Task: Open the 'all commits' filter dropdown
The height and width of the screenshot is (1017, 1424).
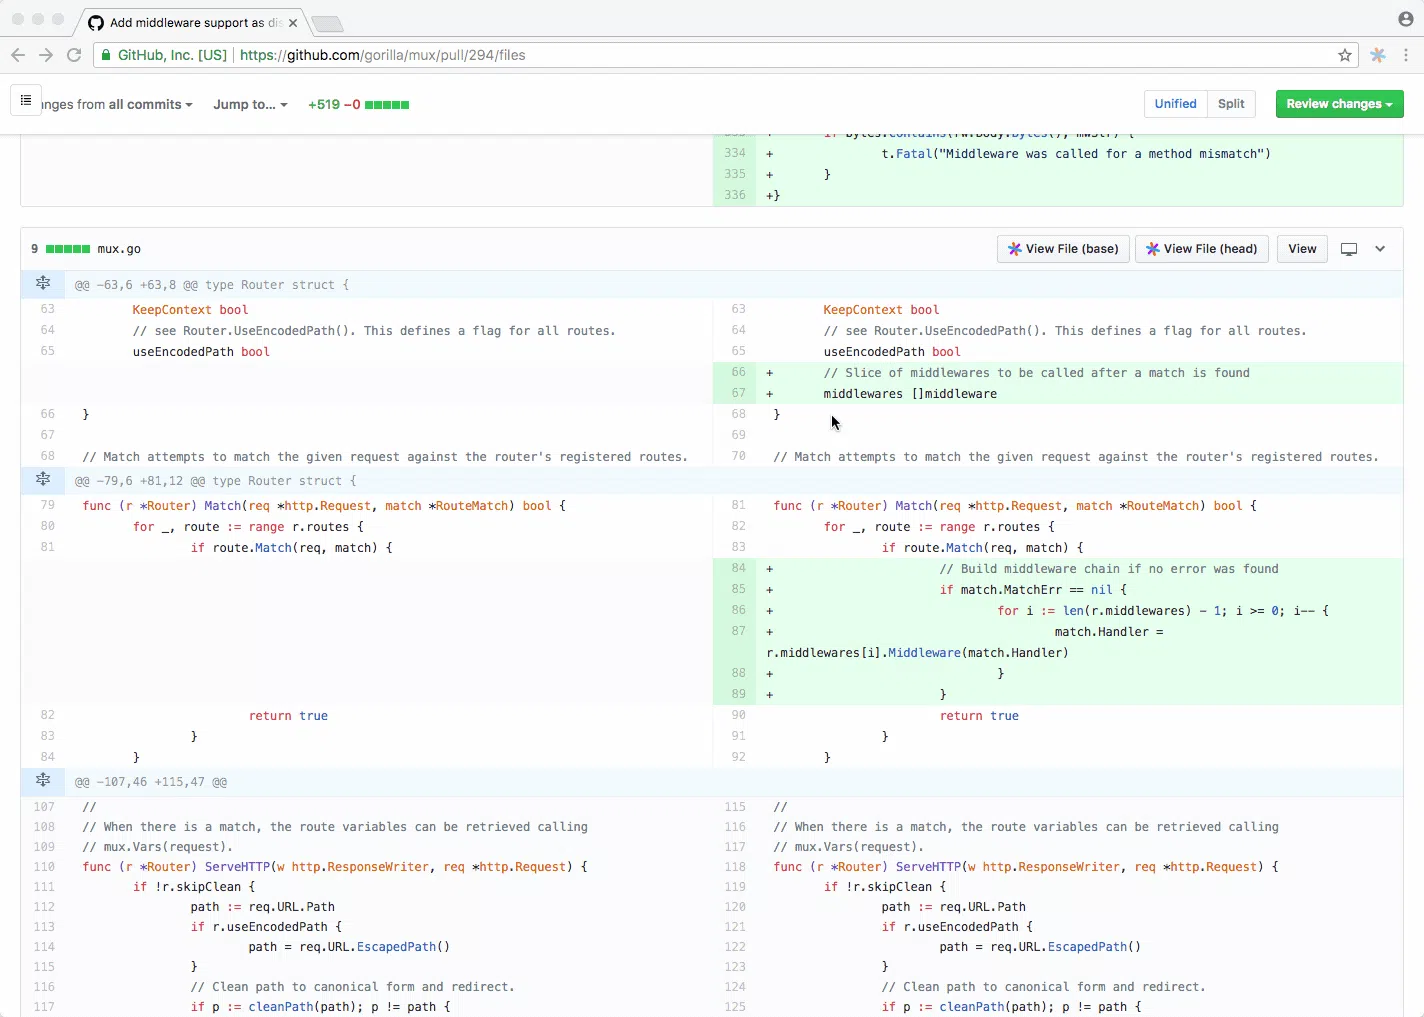Action: (150, 104)
